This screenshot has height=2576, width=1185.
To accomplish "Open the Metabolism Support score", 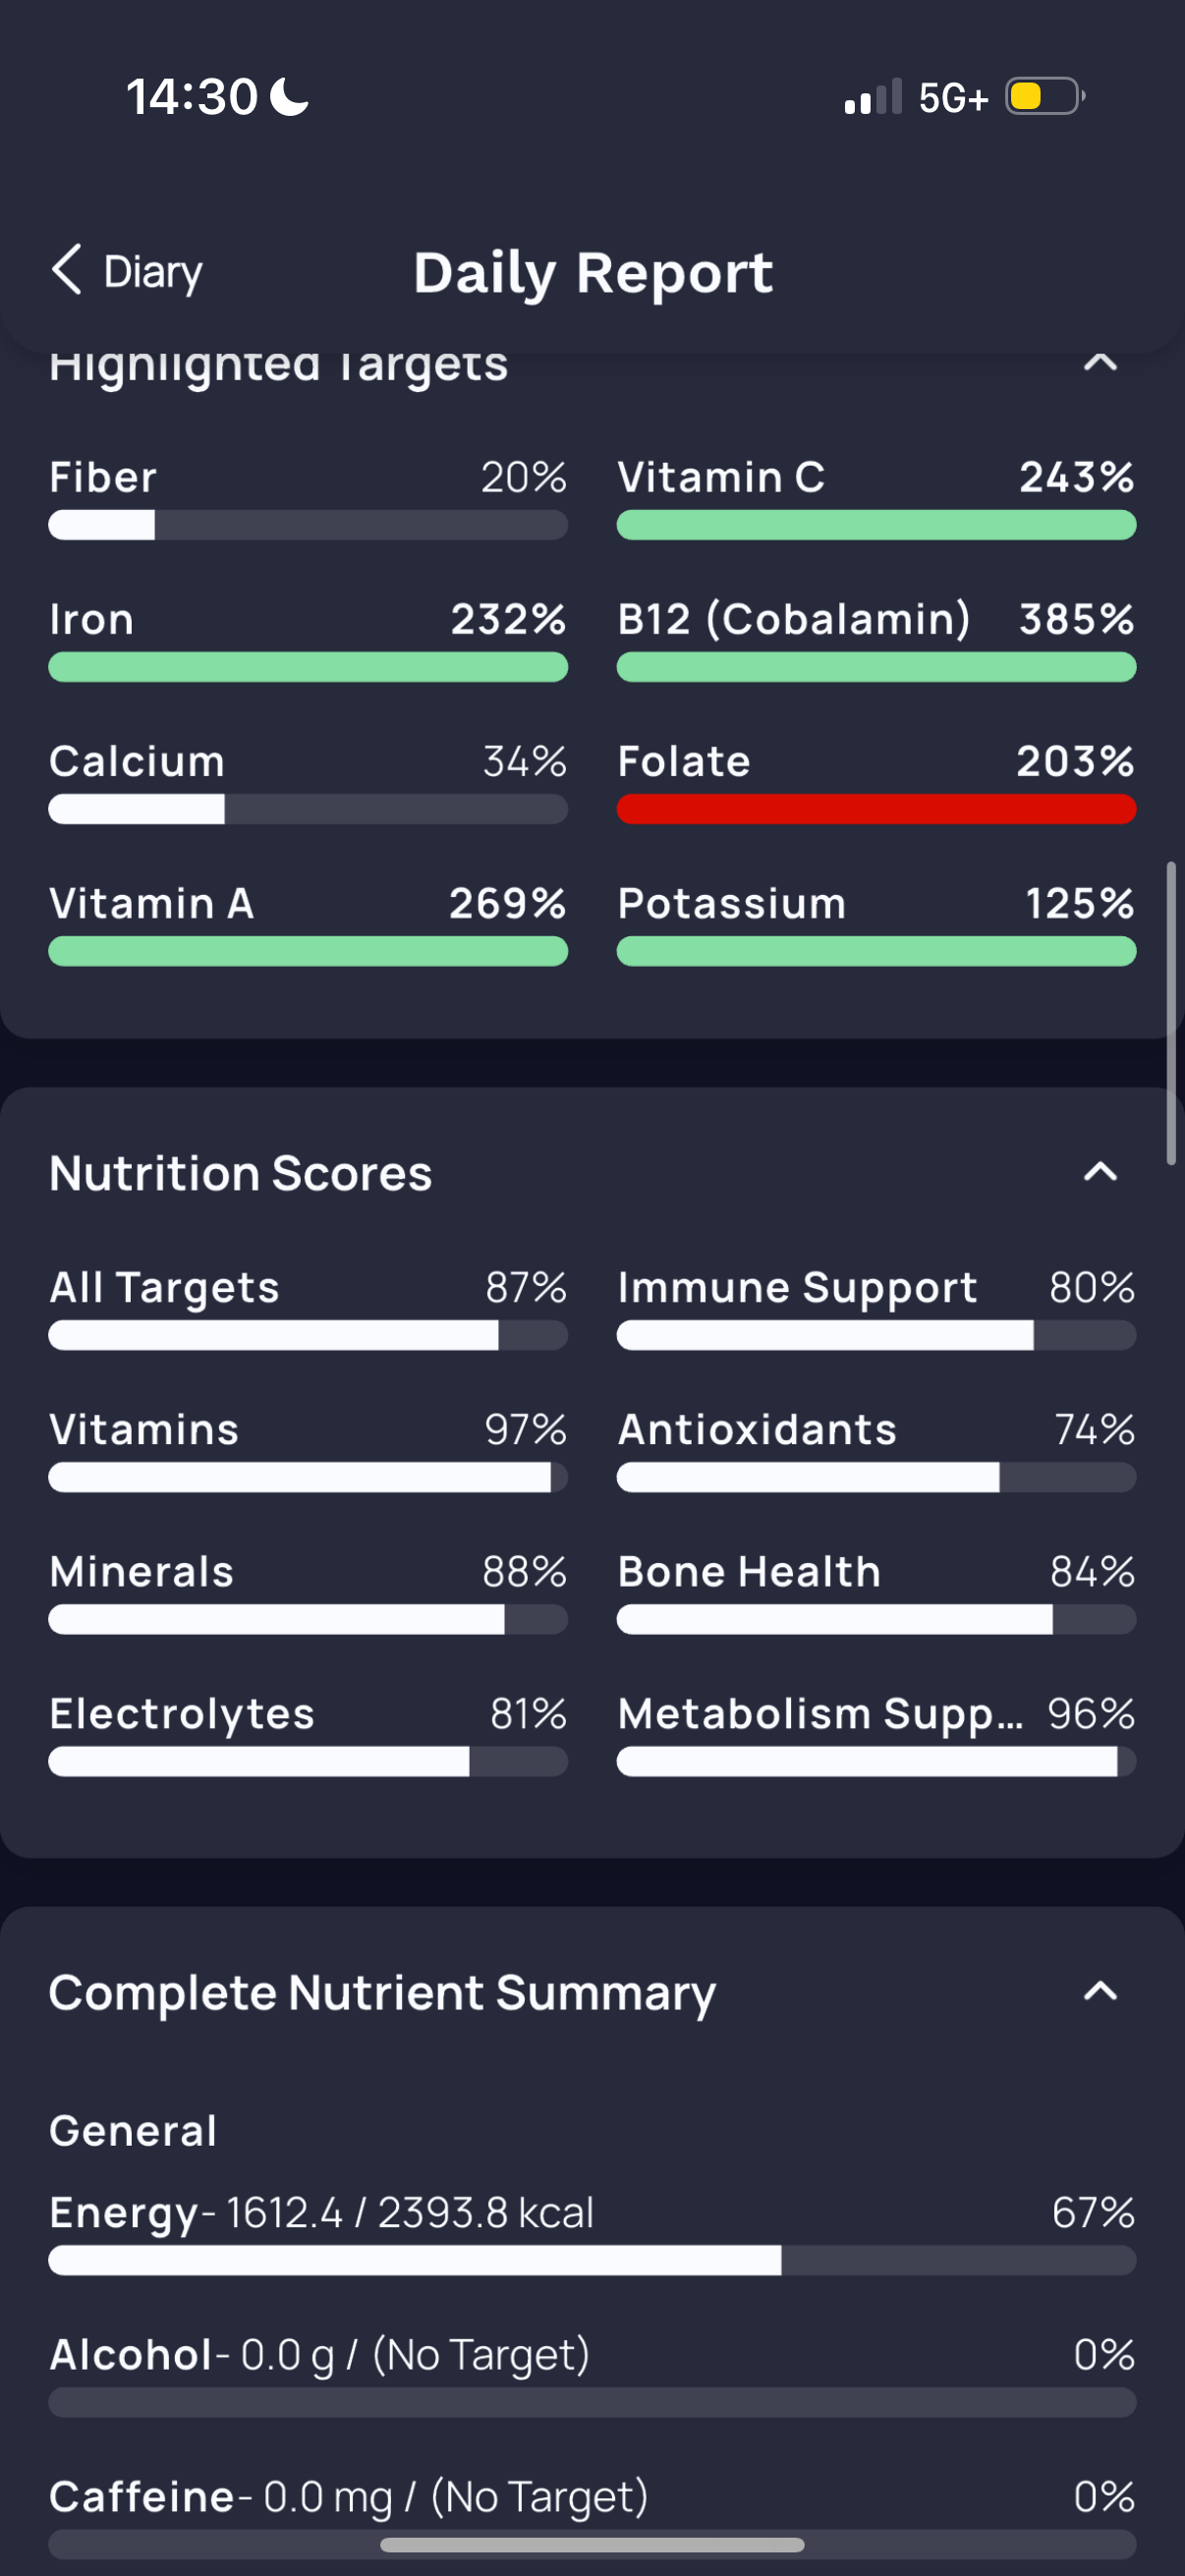I will 876,1734.
